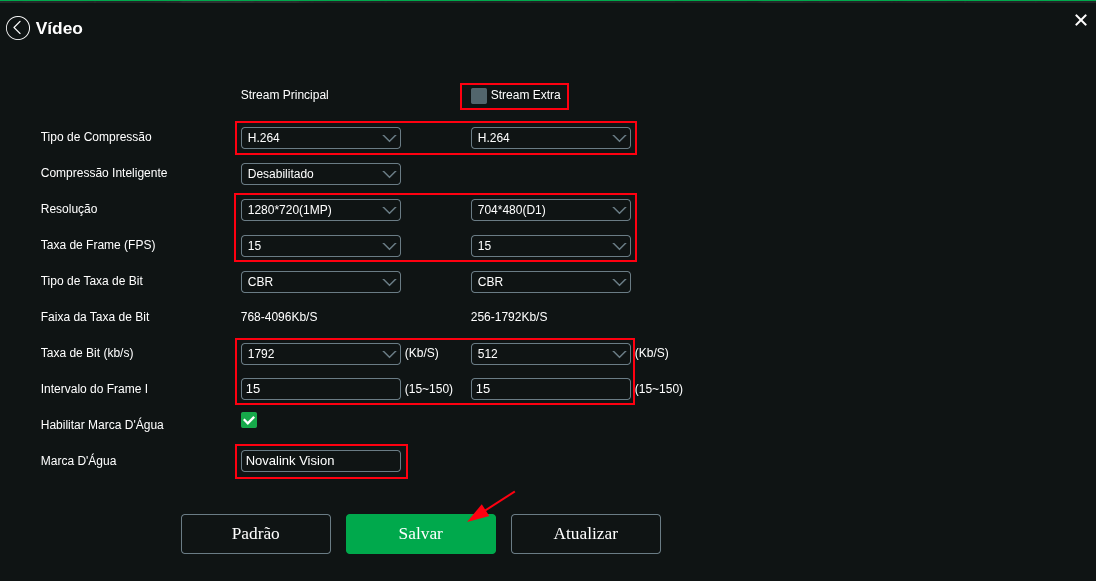Click the Padrão button
This screenshot has height=581, width=1096.
255,534
